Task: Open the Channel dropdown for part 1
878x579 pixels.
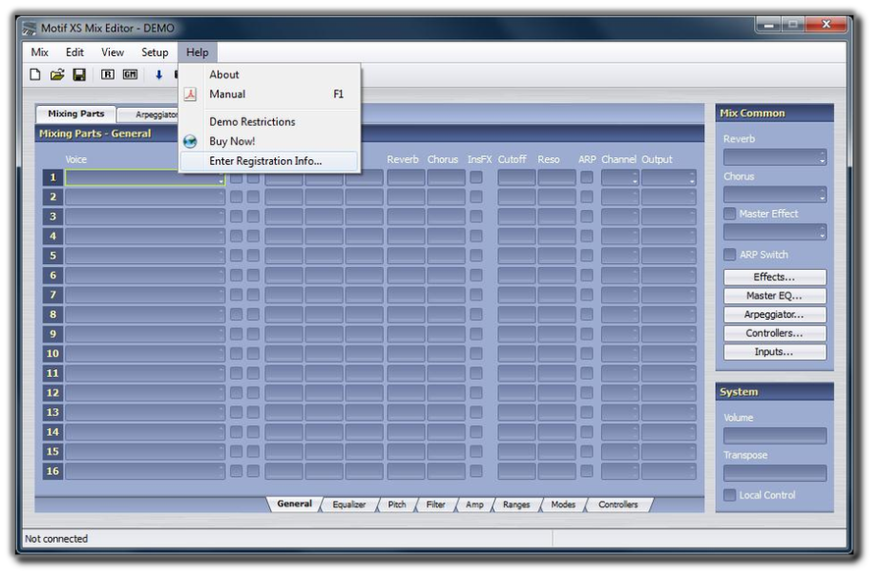Action: pyautogui.click(x=620, y=178)
